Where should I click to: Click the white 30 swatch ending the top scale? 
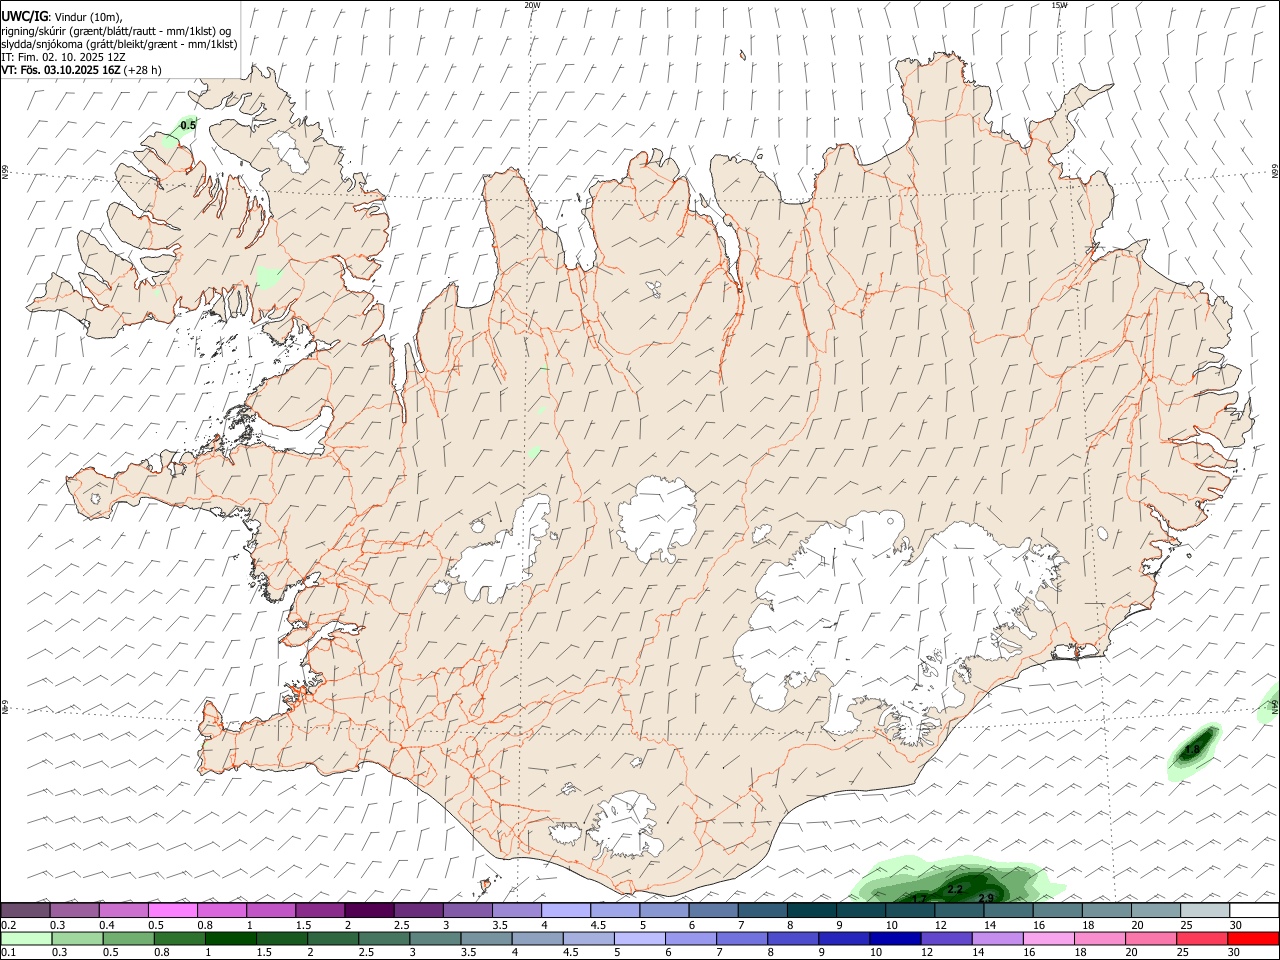coord(1254,911)
